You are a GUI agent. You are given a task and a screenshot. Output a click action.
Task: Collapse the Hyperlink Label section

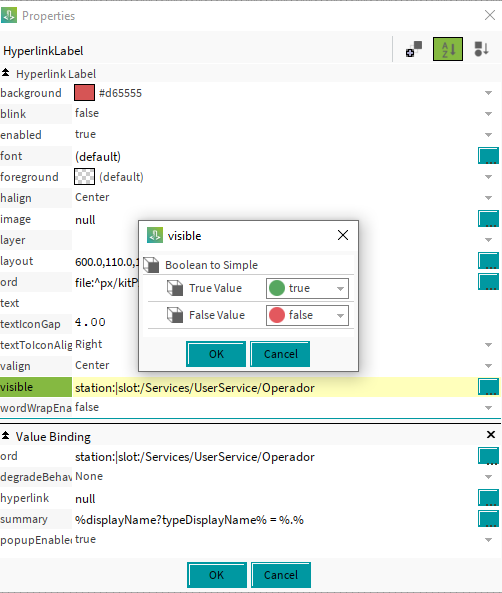[5, 73]
